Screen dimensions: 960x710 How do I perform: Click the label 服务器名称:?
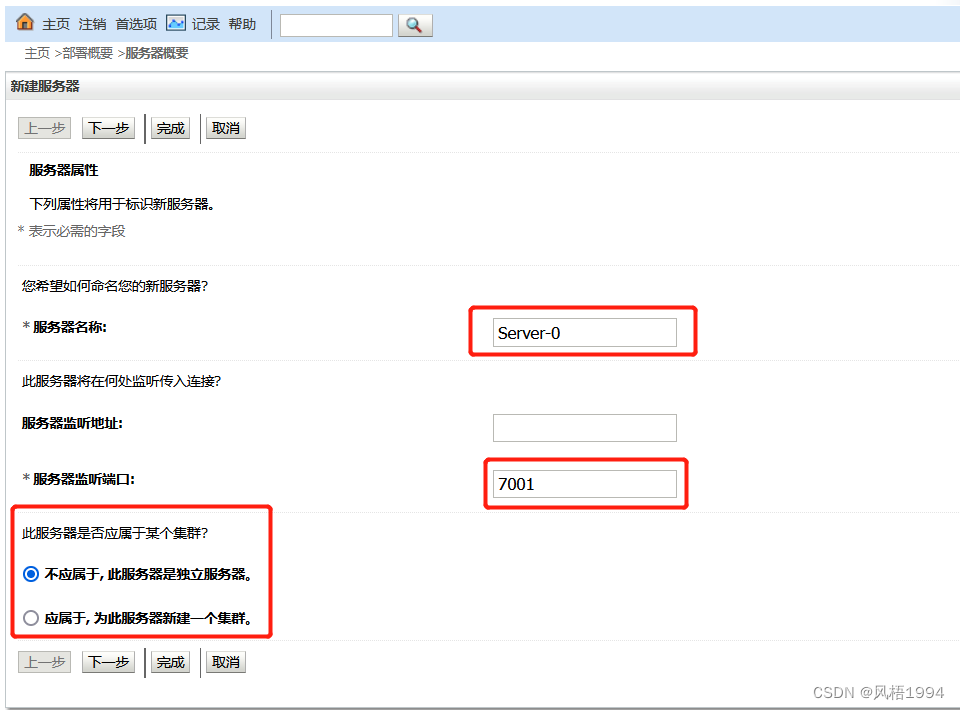tap(69, 327)
